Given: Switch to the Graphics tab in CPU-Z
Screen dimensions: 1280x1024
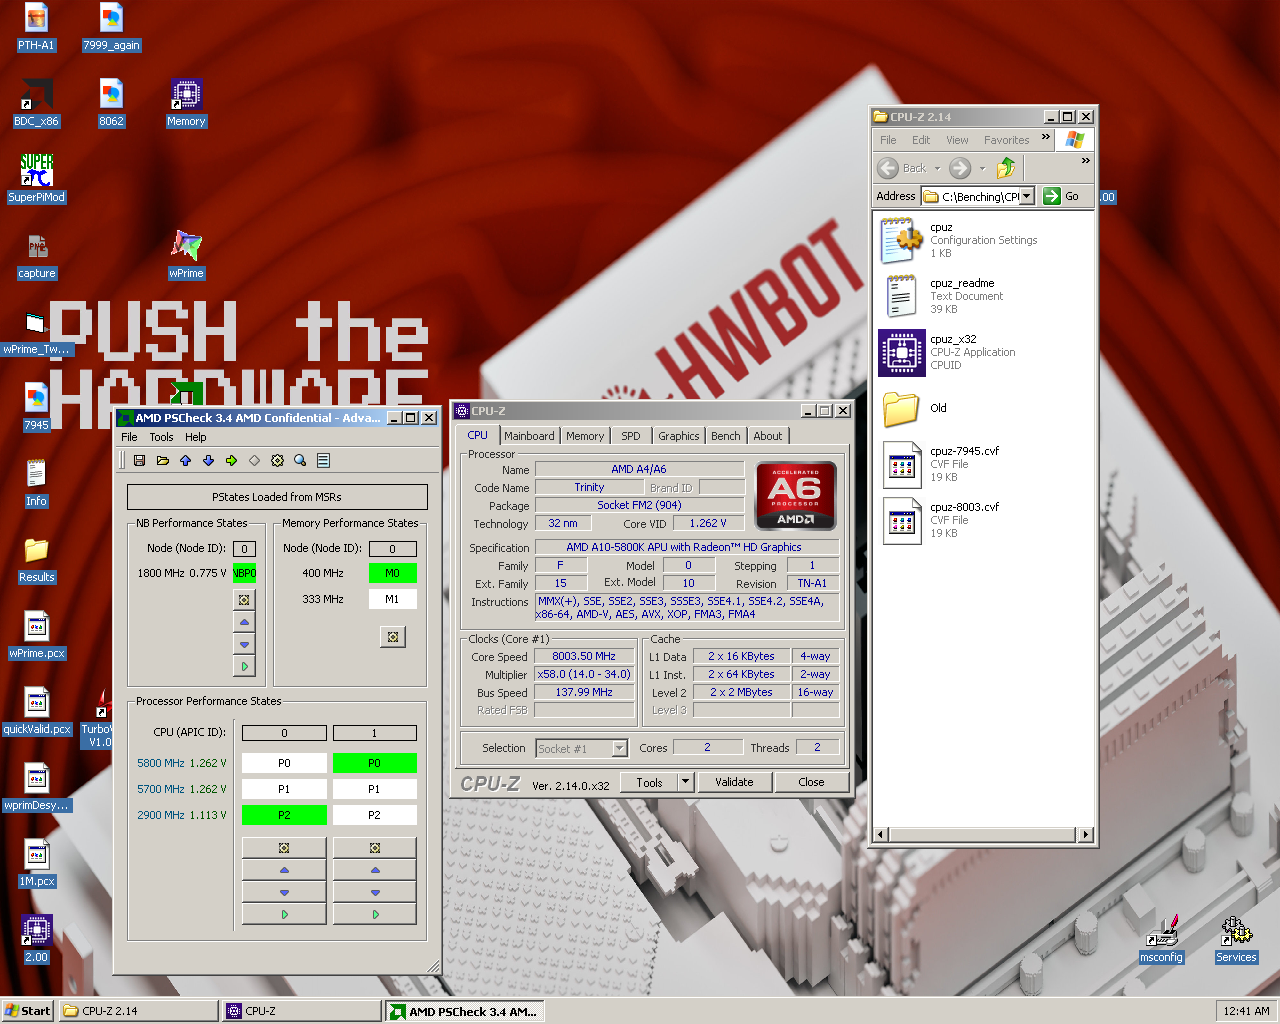Looking at the screenshot, I should click(678, 436).
